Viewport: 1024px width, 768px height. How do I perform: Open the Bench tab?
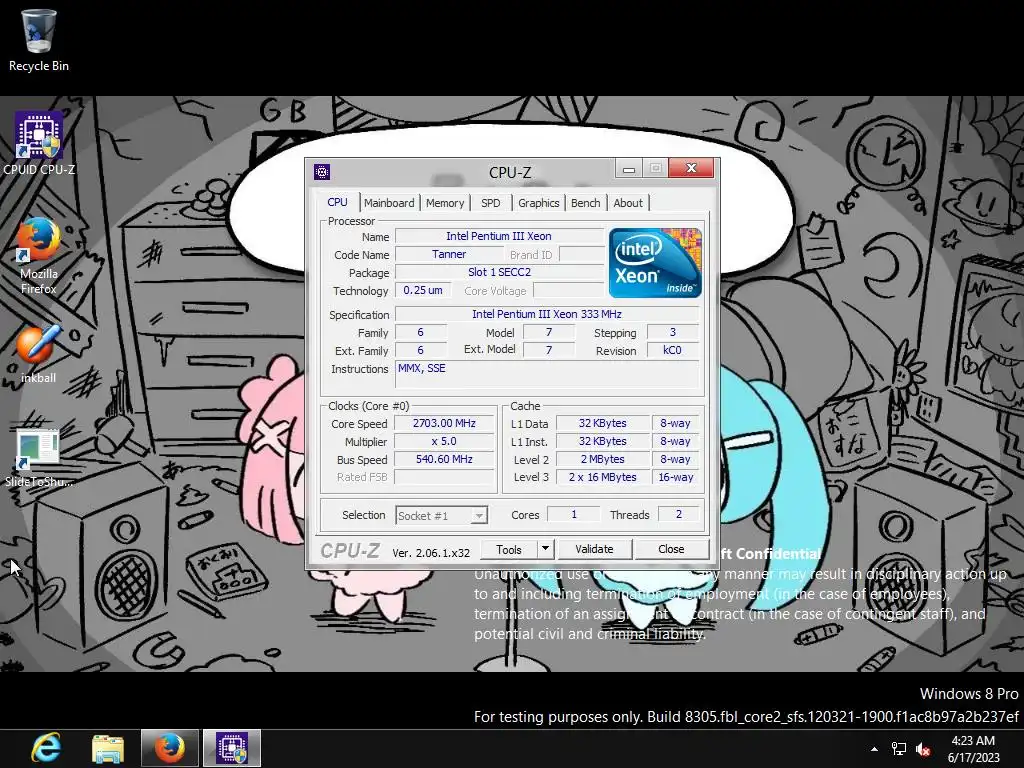point(585,203)
